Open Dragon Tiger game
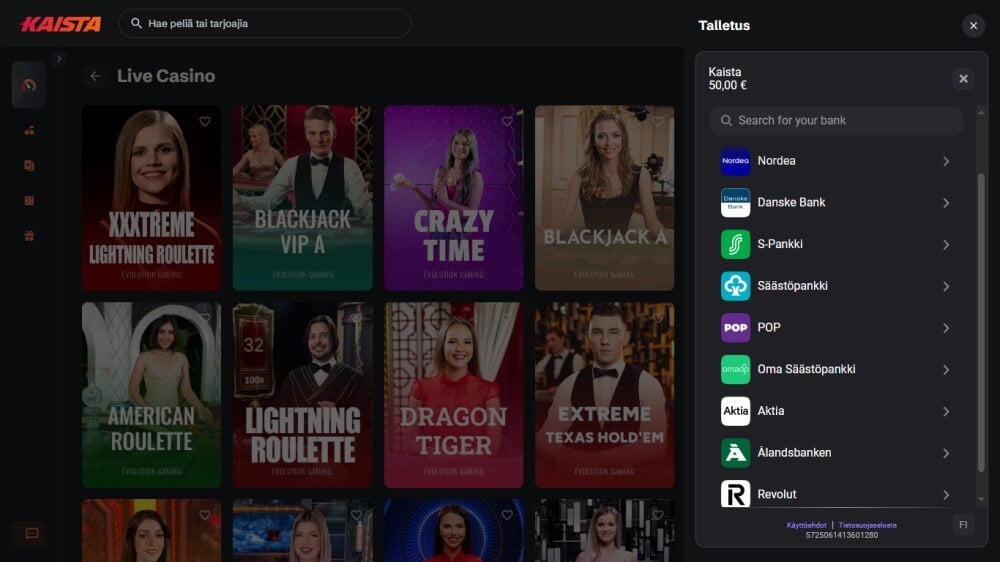 pos(453,395)
